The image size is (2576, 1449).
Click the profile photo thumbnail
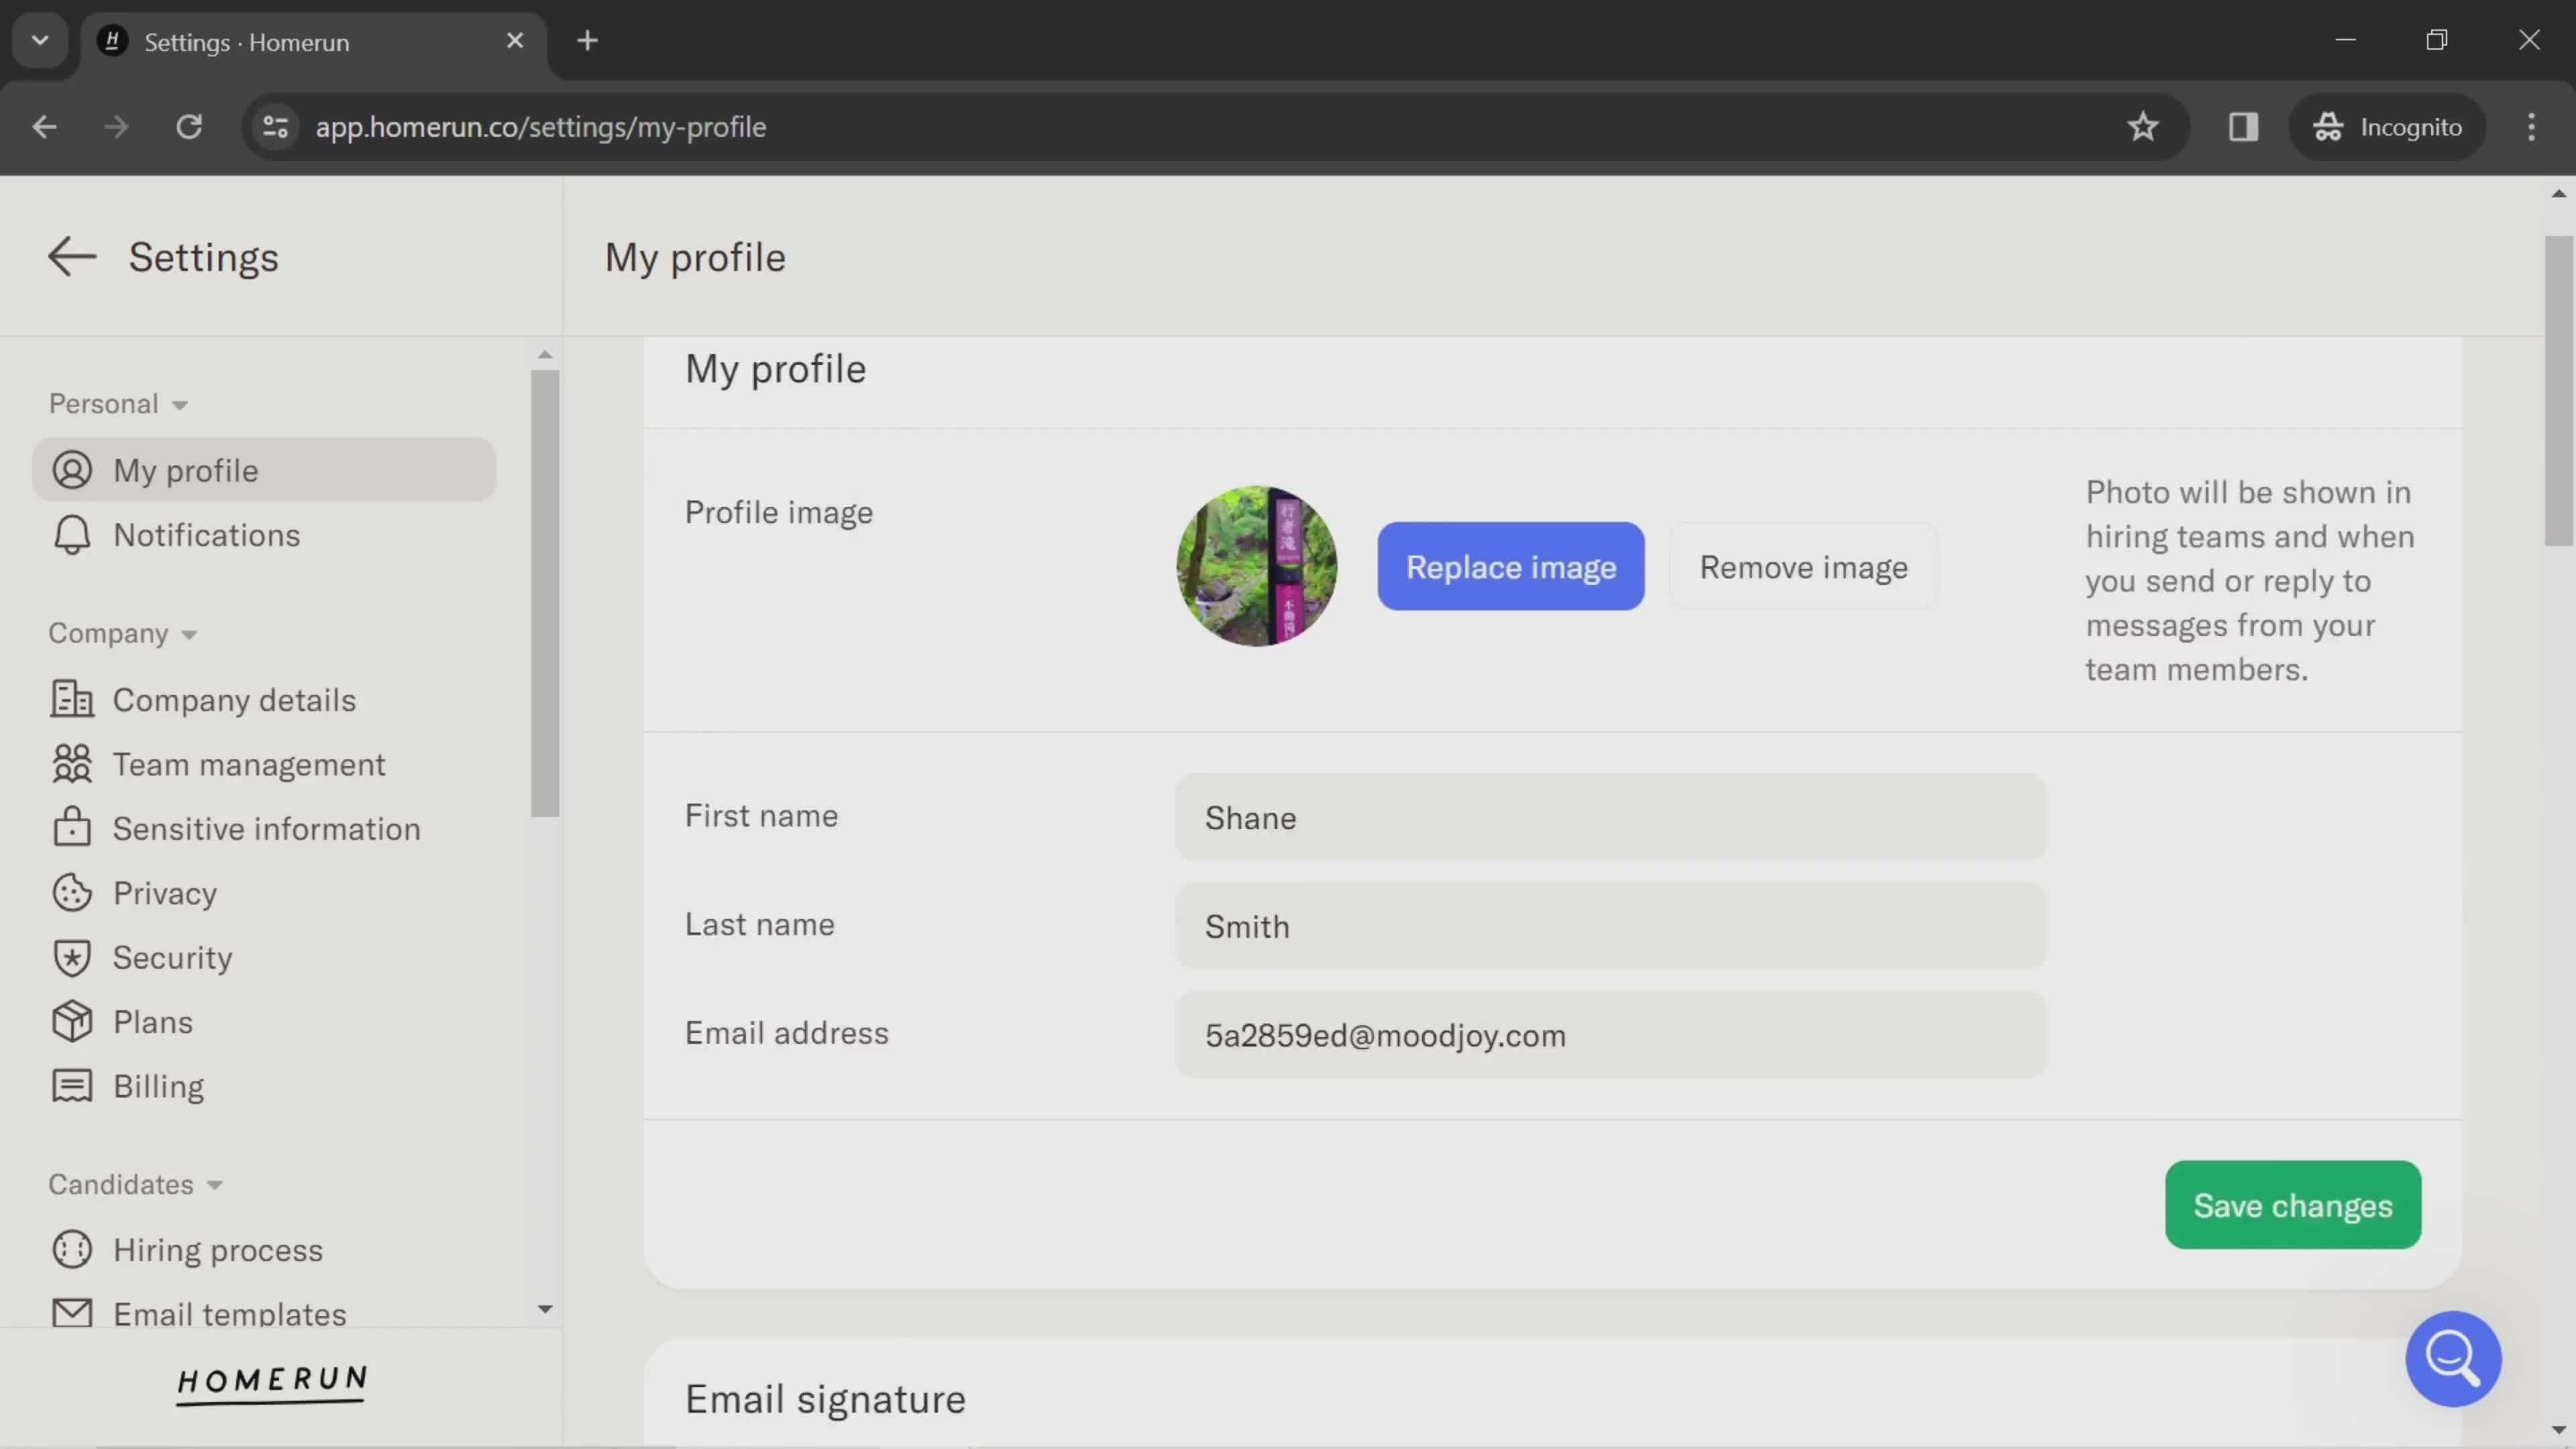[x=1257, y=567]
